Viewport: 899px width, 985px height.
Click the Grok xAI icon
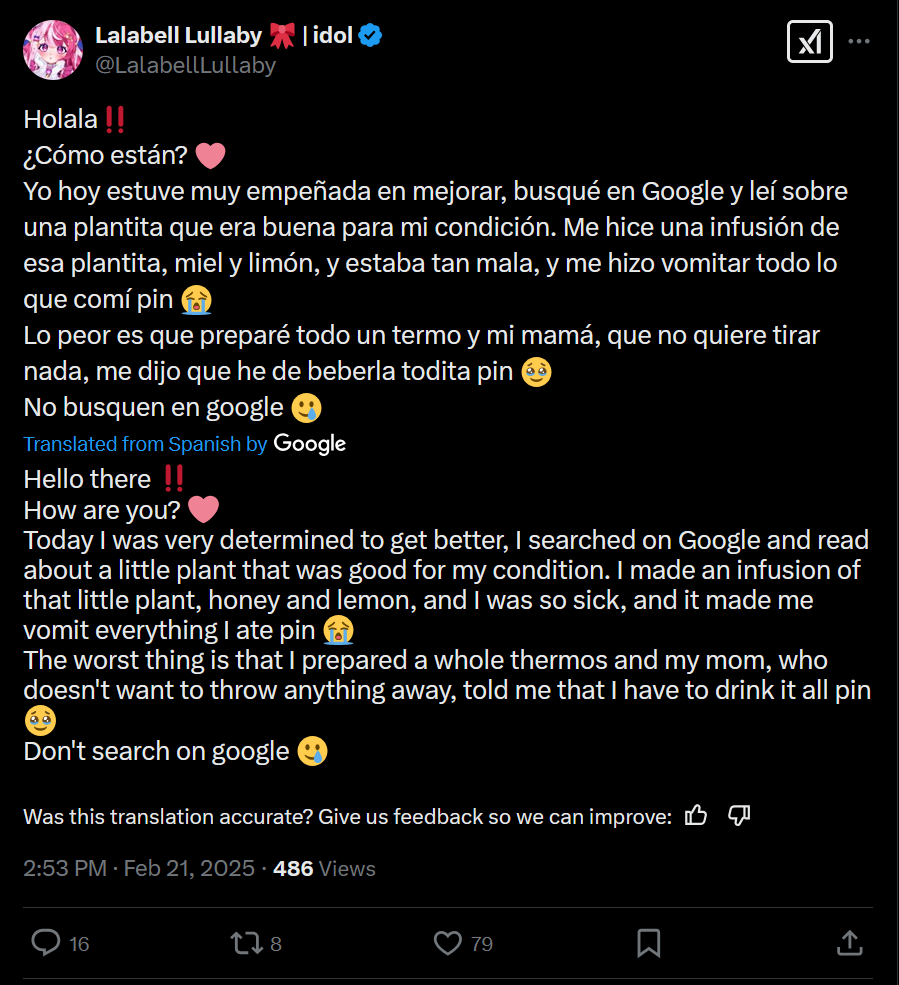pyautogui.click(x=809, y=42)
